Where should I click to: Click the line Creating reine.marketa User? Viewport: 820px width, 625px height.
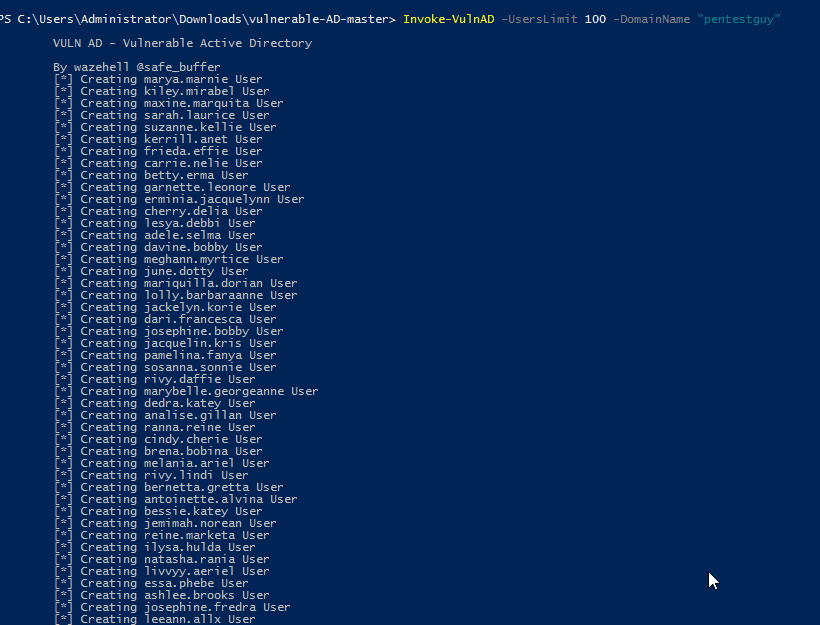pos(162,536)
